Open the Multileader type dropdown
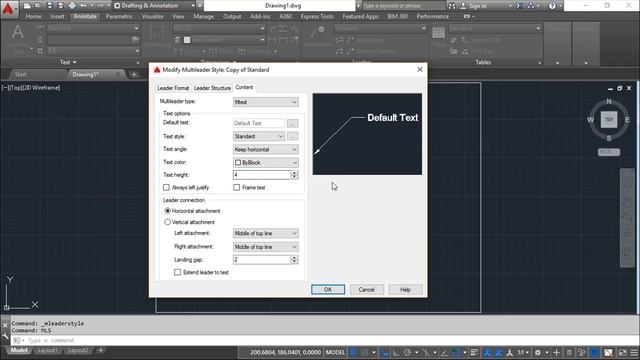640x360 pixels. coord(265,102)
